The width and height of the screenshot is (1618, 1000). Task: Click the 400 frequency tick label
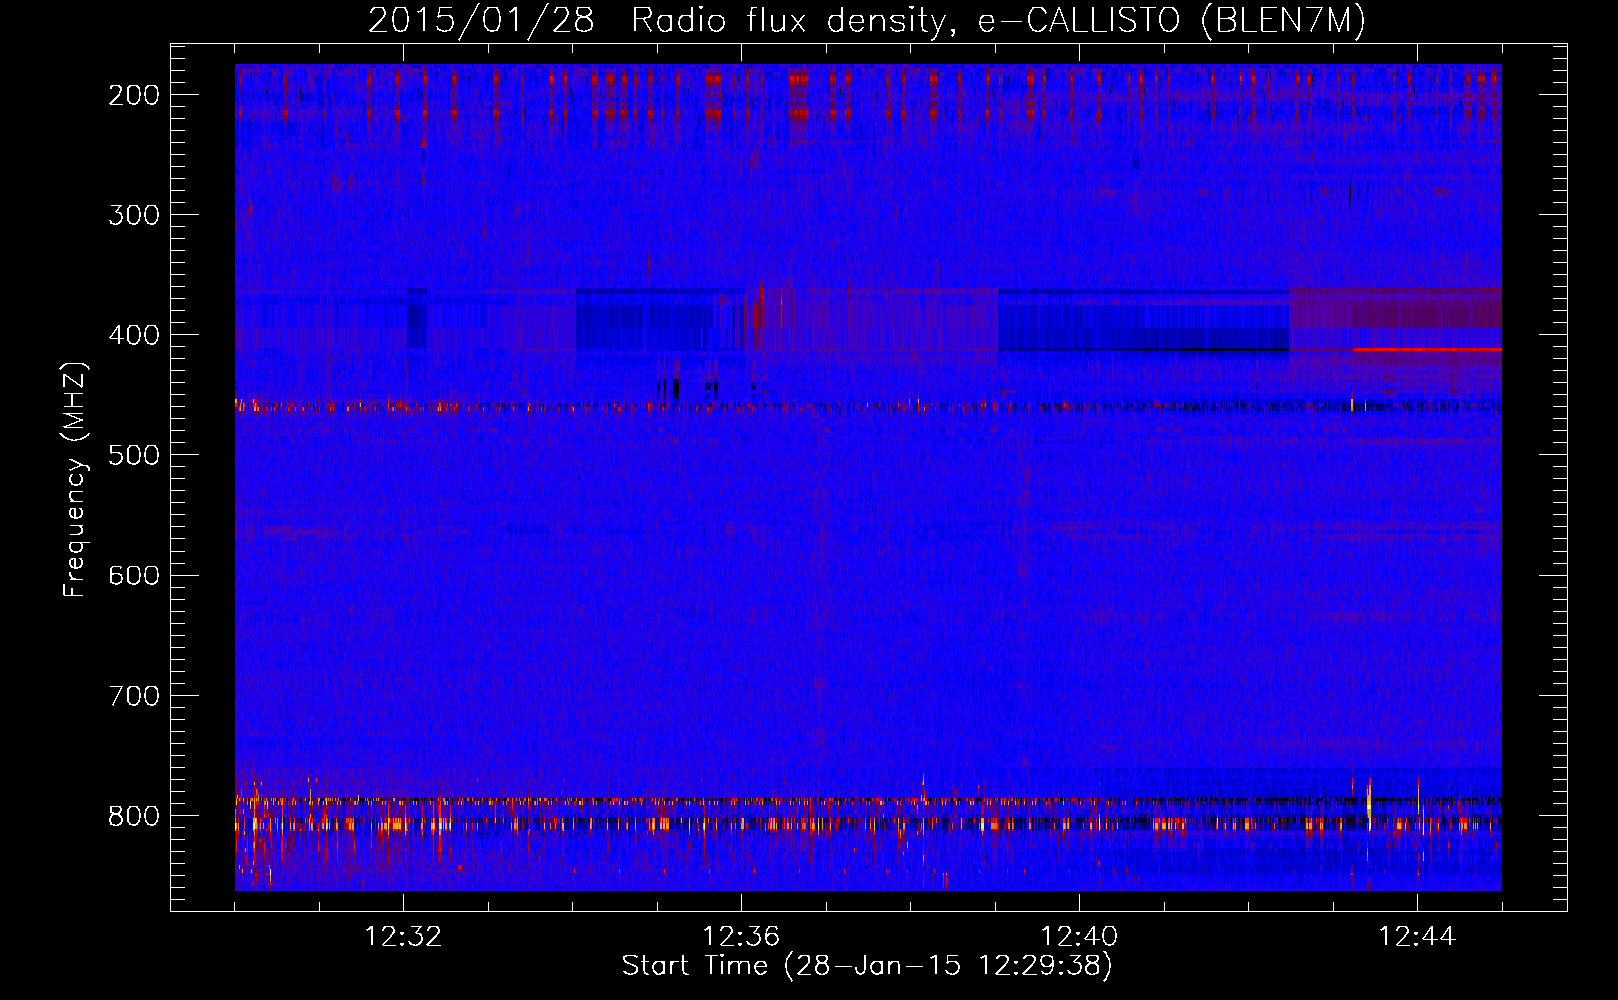134,335
